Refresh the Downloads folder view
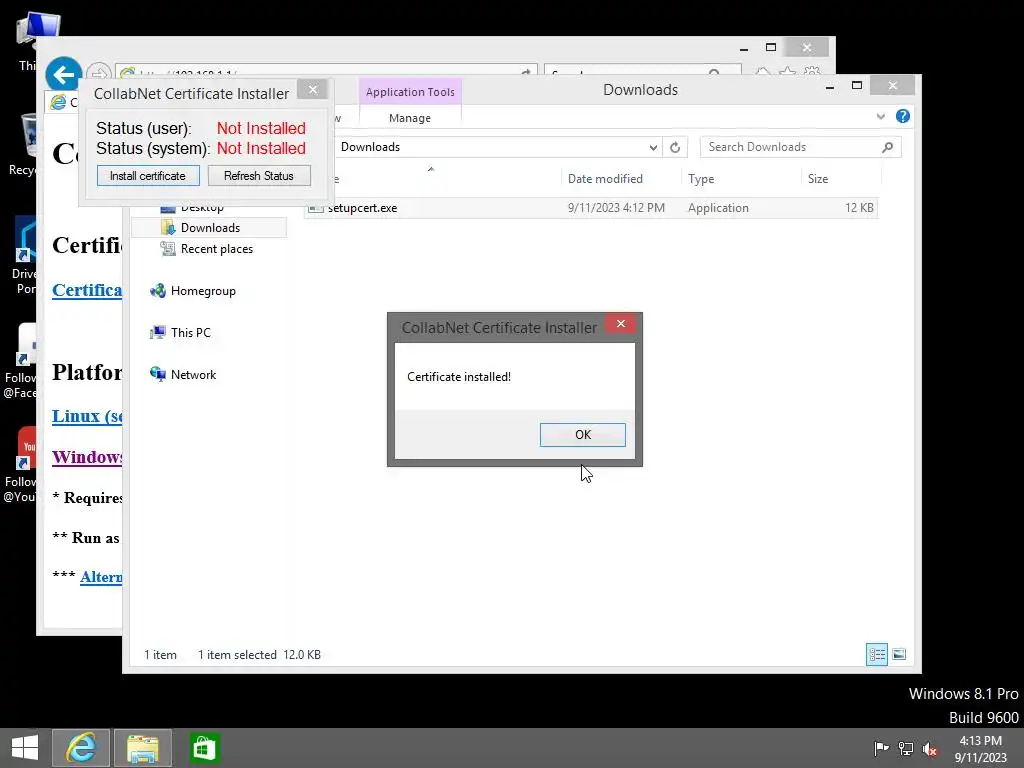 [x=675, y=148]
